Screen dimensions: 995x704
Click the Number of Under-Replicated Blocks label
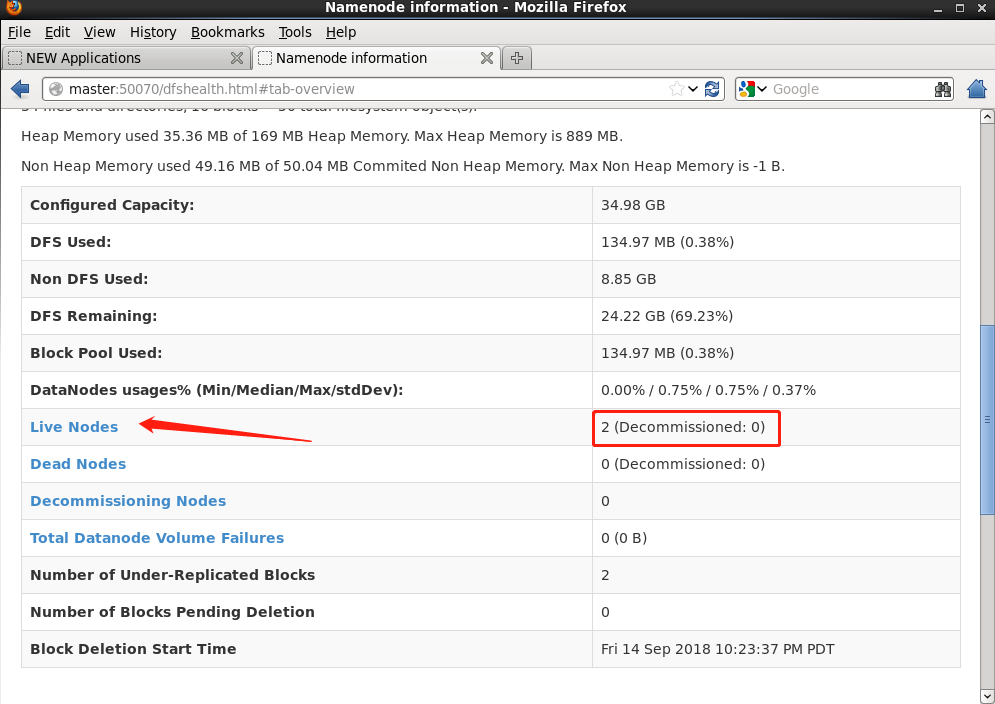point(173,574)
